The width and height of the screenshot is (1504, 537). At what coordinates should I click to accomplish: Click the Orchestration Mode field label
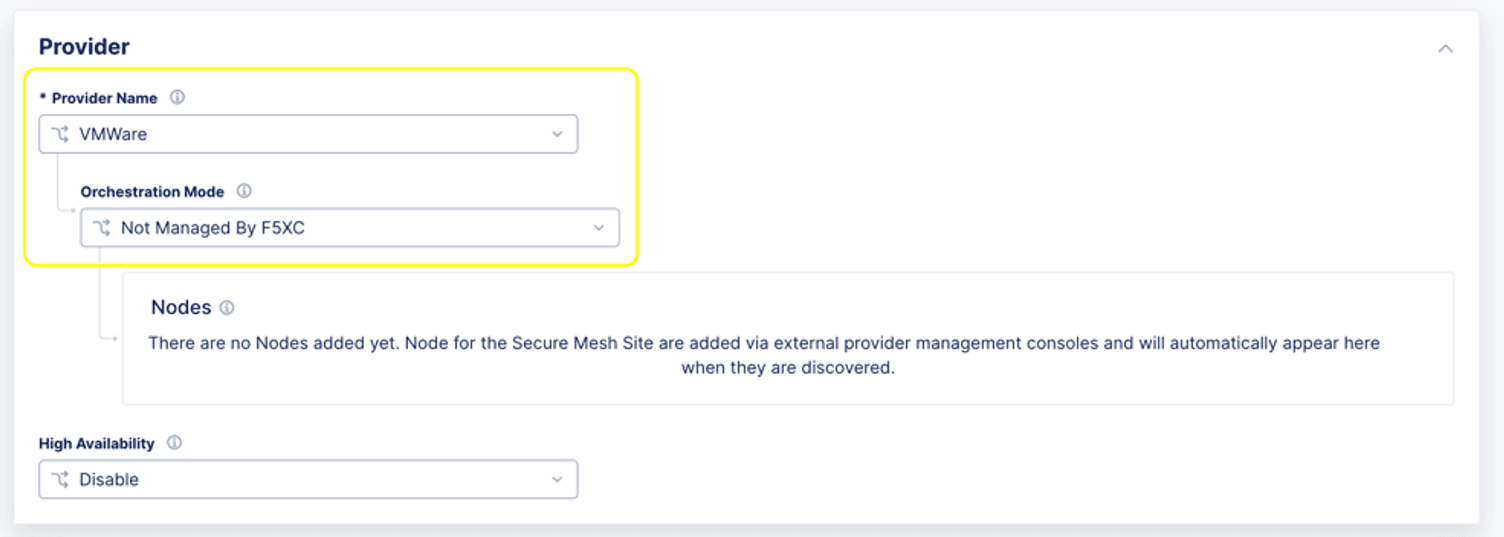tap(152, 191)
